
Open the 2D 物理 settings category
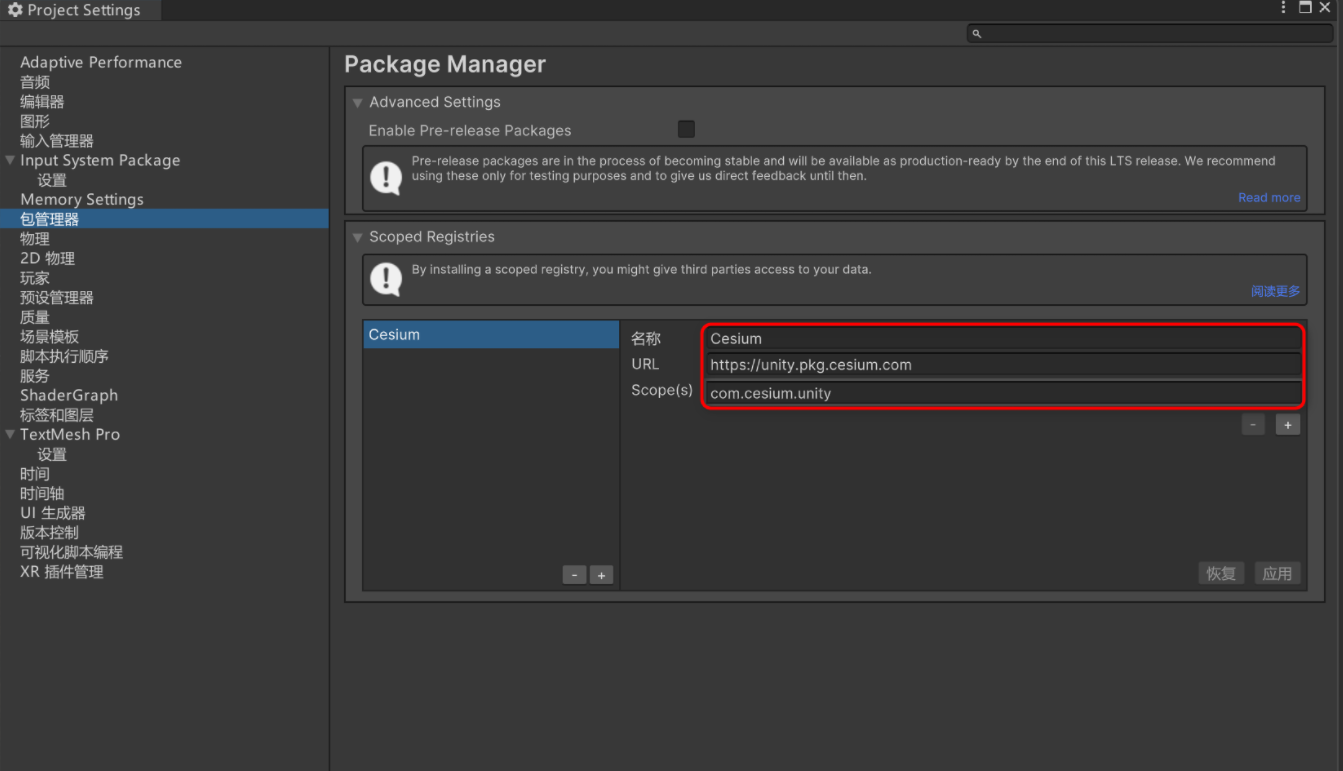(47, 258)
